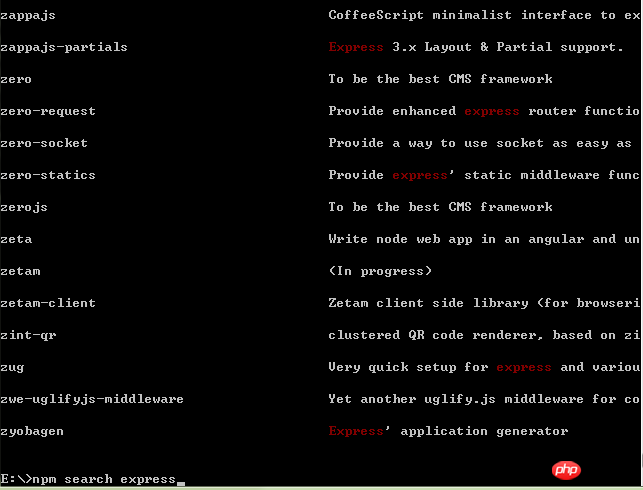The image size is (643, 490).
Task: Click the package name zetam-client
Action: [x=48, y=303]
